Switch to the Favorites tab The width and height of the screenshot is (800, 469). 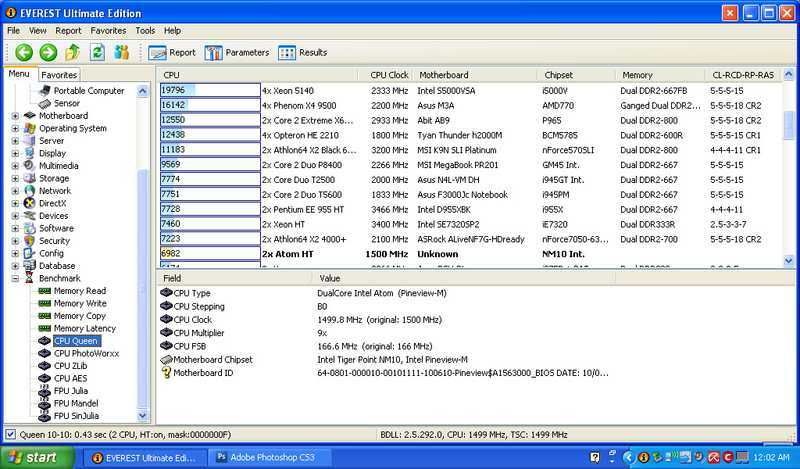tap(59, 75)
